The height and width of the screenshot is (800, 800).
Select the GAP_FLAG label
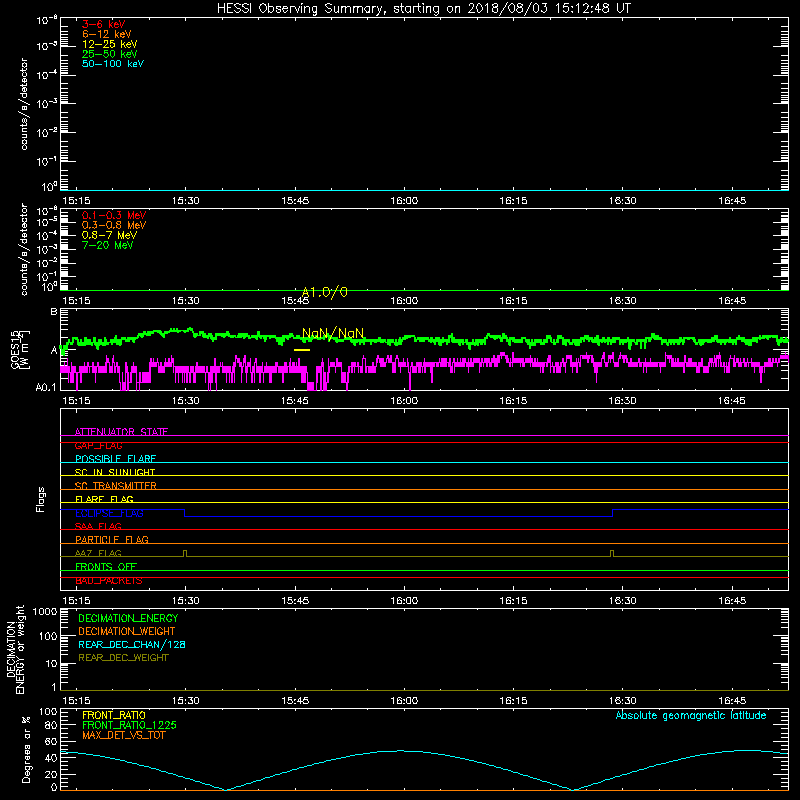pos(98,445)
